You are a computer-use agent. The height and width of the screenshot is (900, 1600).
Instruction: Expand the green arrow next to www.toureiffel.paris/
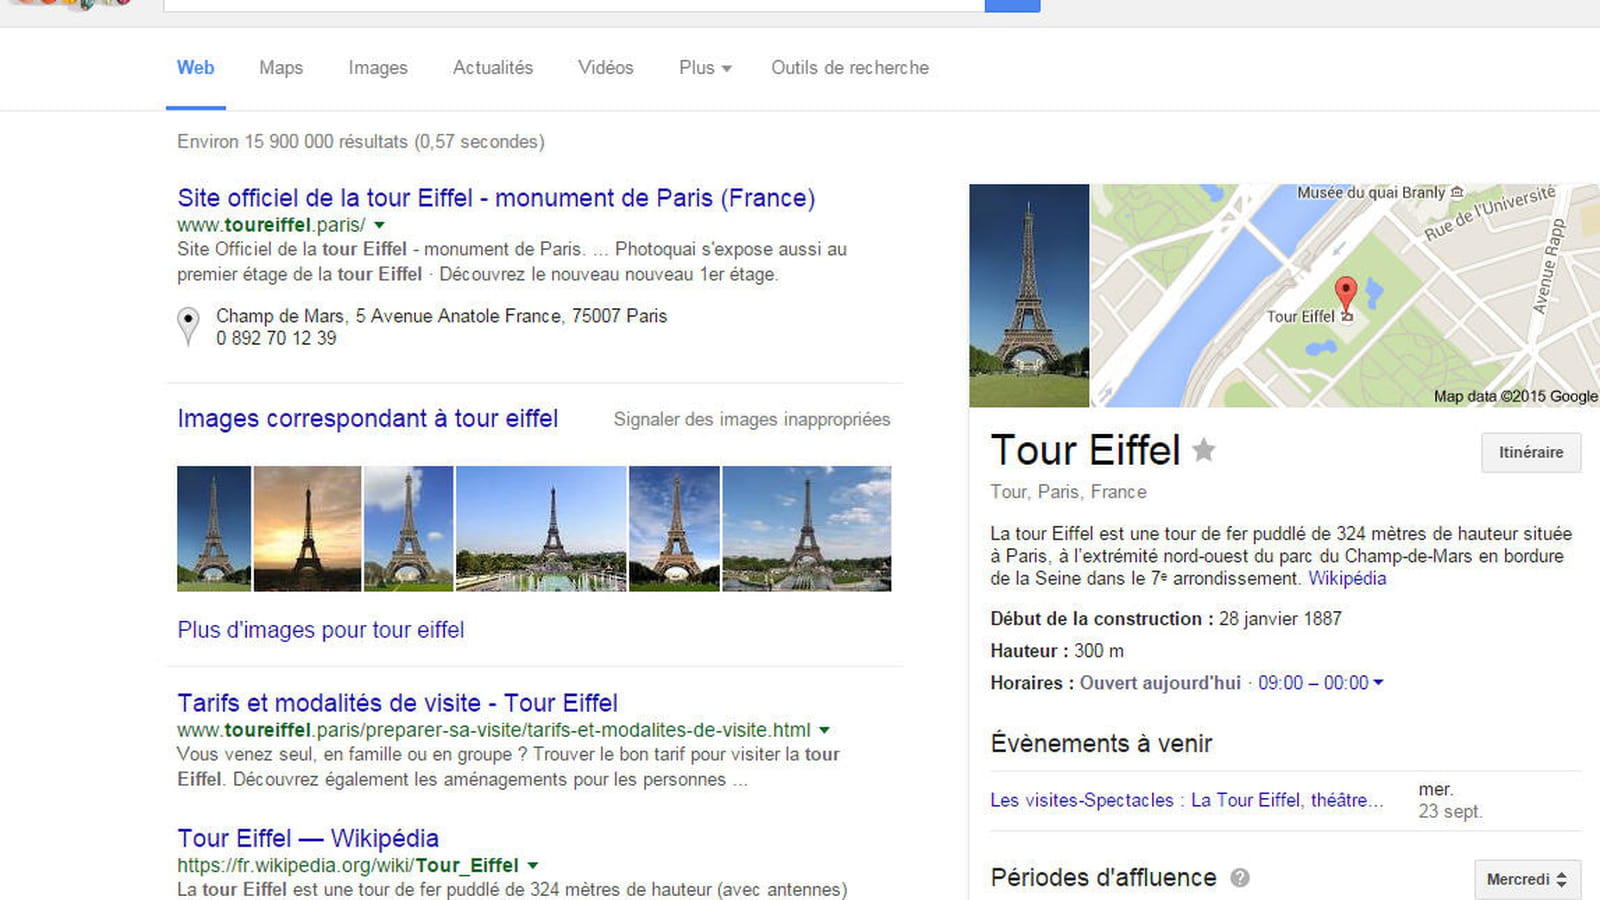[379, 225]
